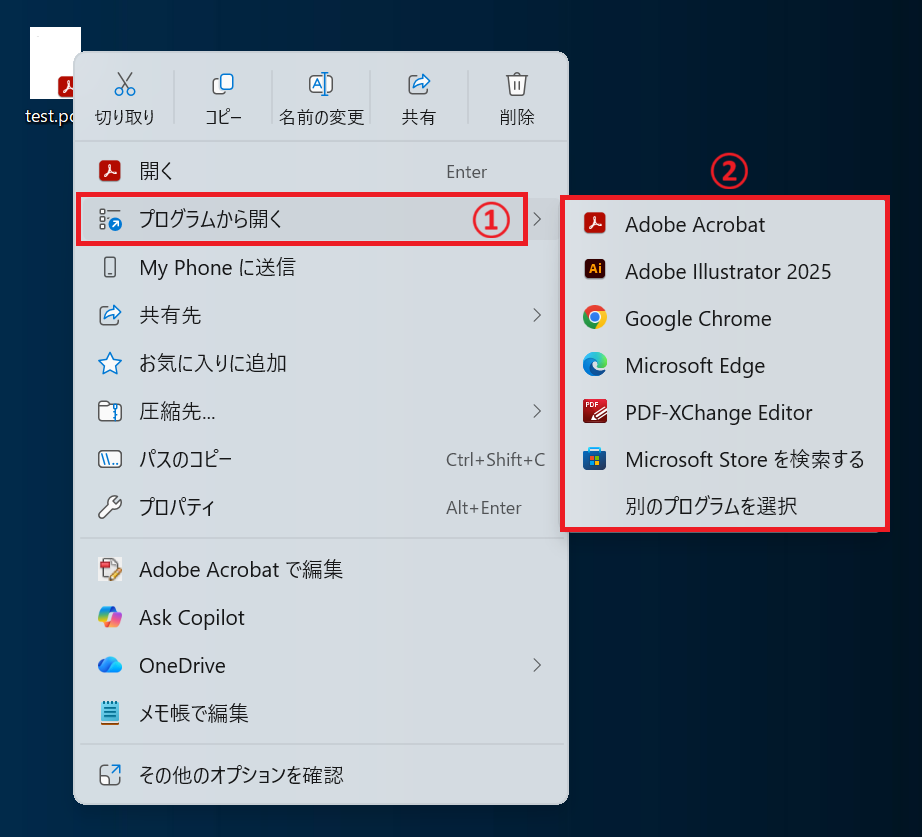Select パスのコピー to copy the path

click(x=190, y=459)
